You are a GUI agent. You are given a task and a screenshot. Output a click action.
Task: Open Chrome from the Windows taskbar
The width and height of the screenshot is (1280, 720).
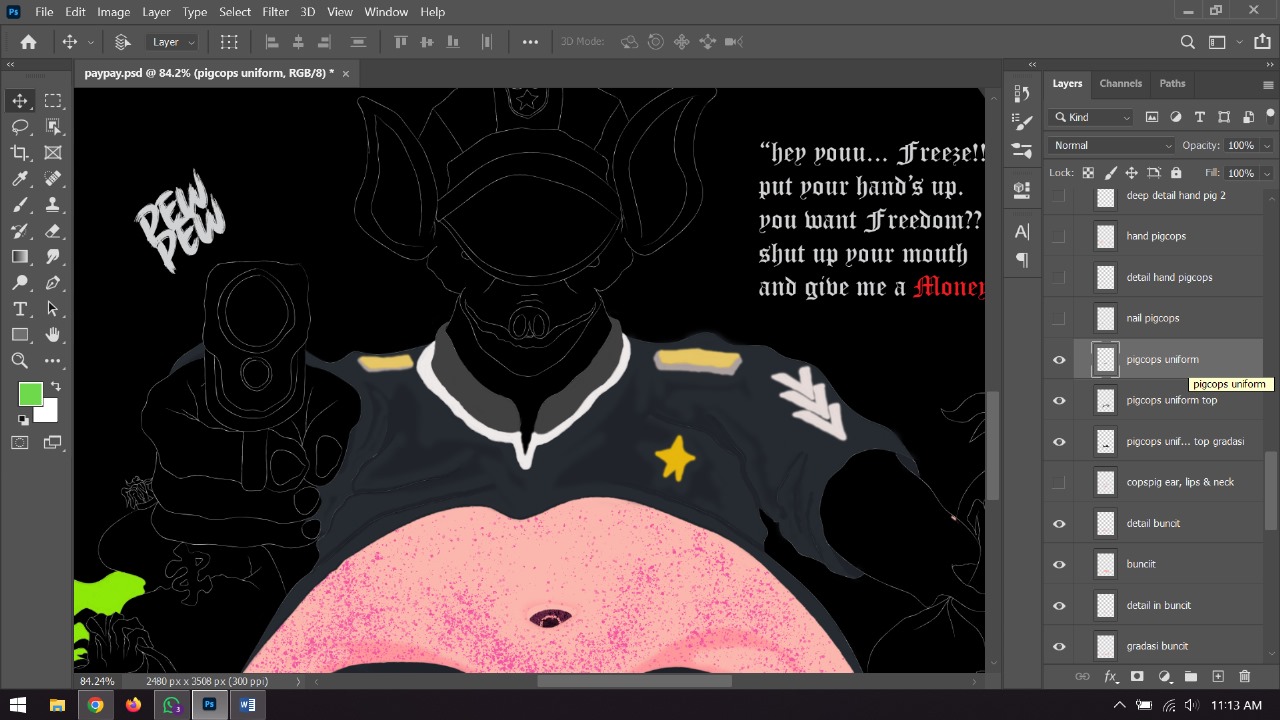(x=95, y=705)
